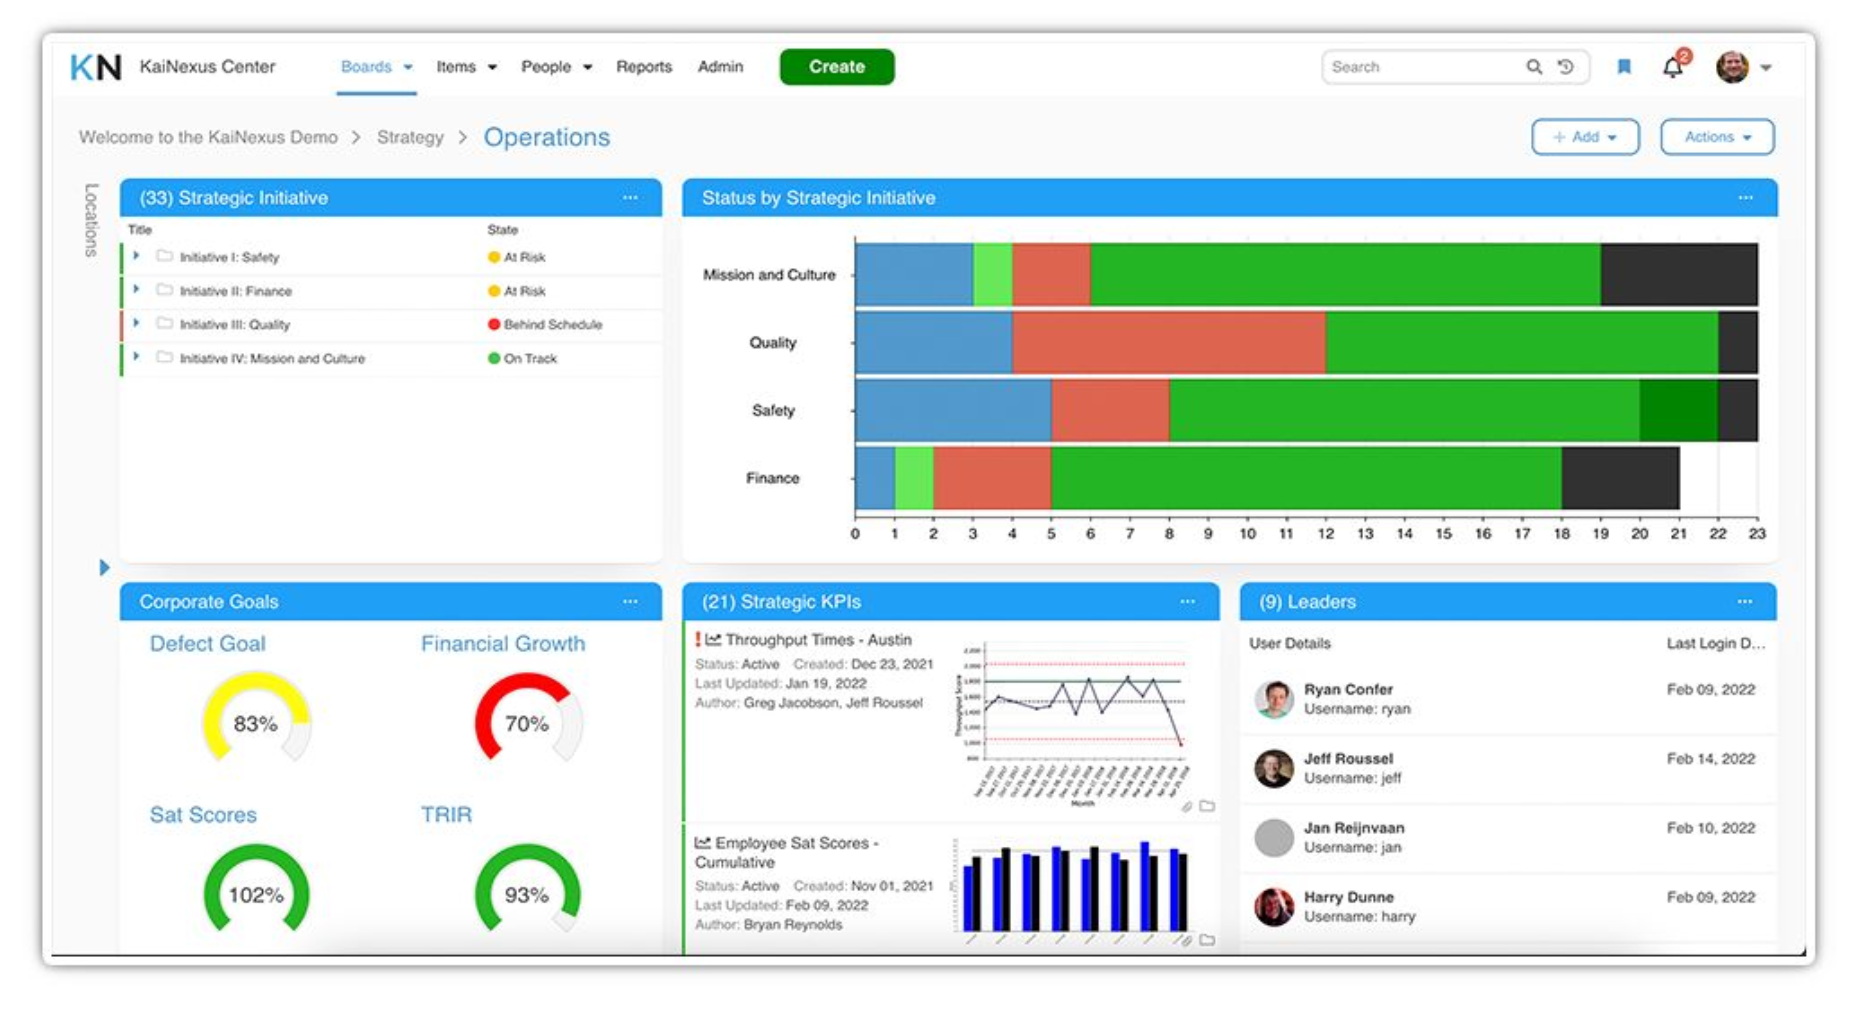Click the KaiNexus KN logo
Image resolution: width=1868 pixels, height=1018 pixels.
[95, 66]
